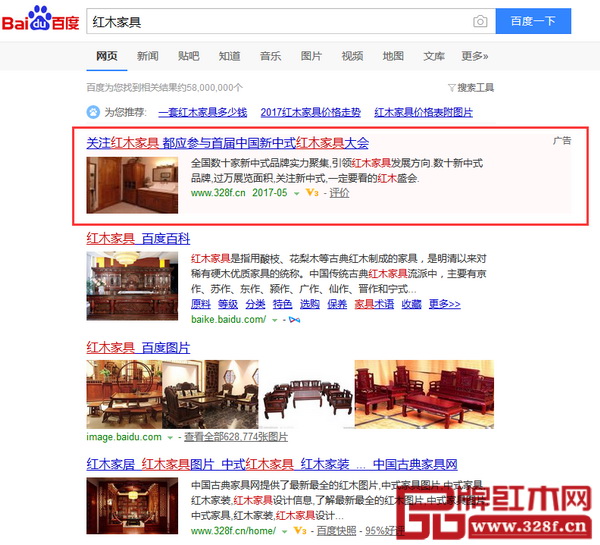Switch to the 新闻 tab
This screenshot has width=600, height=545.
click(x=148, y=56)
